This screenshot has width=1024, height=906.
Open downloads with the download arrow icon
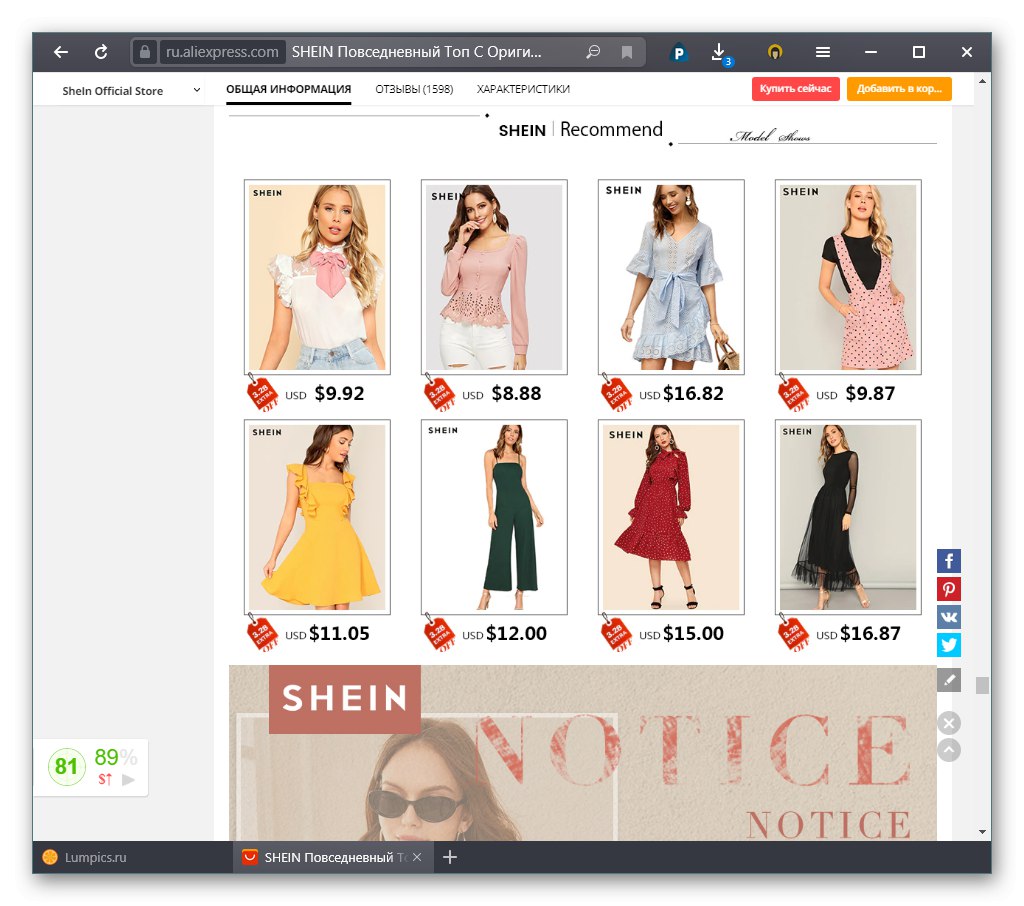point(719,52)
